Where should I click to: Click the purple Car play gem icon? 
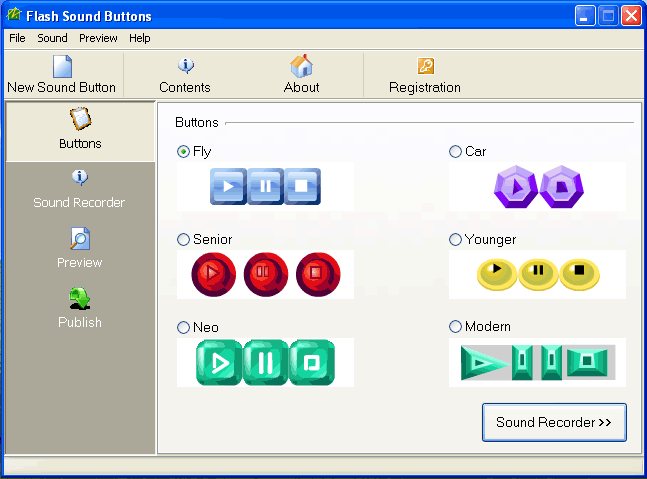click(x=516, y=187)
